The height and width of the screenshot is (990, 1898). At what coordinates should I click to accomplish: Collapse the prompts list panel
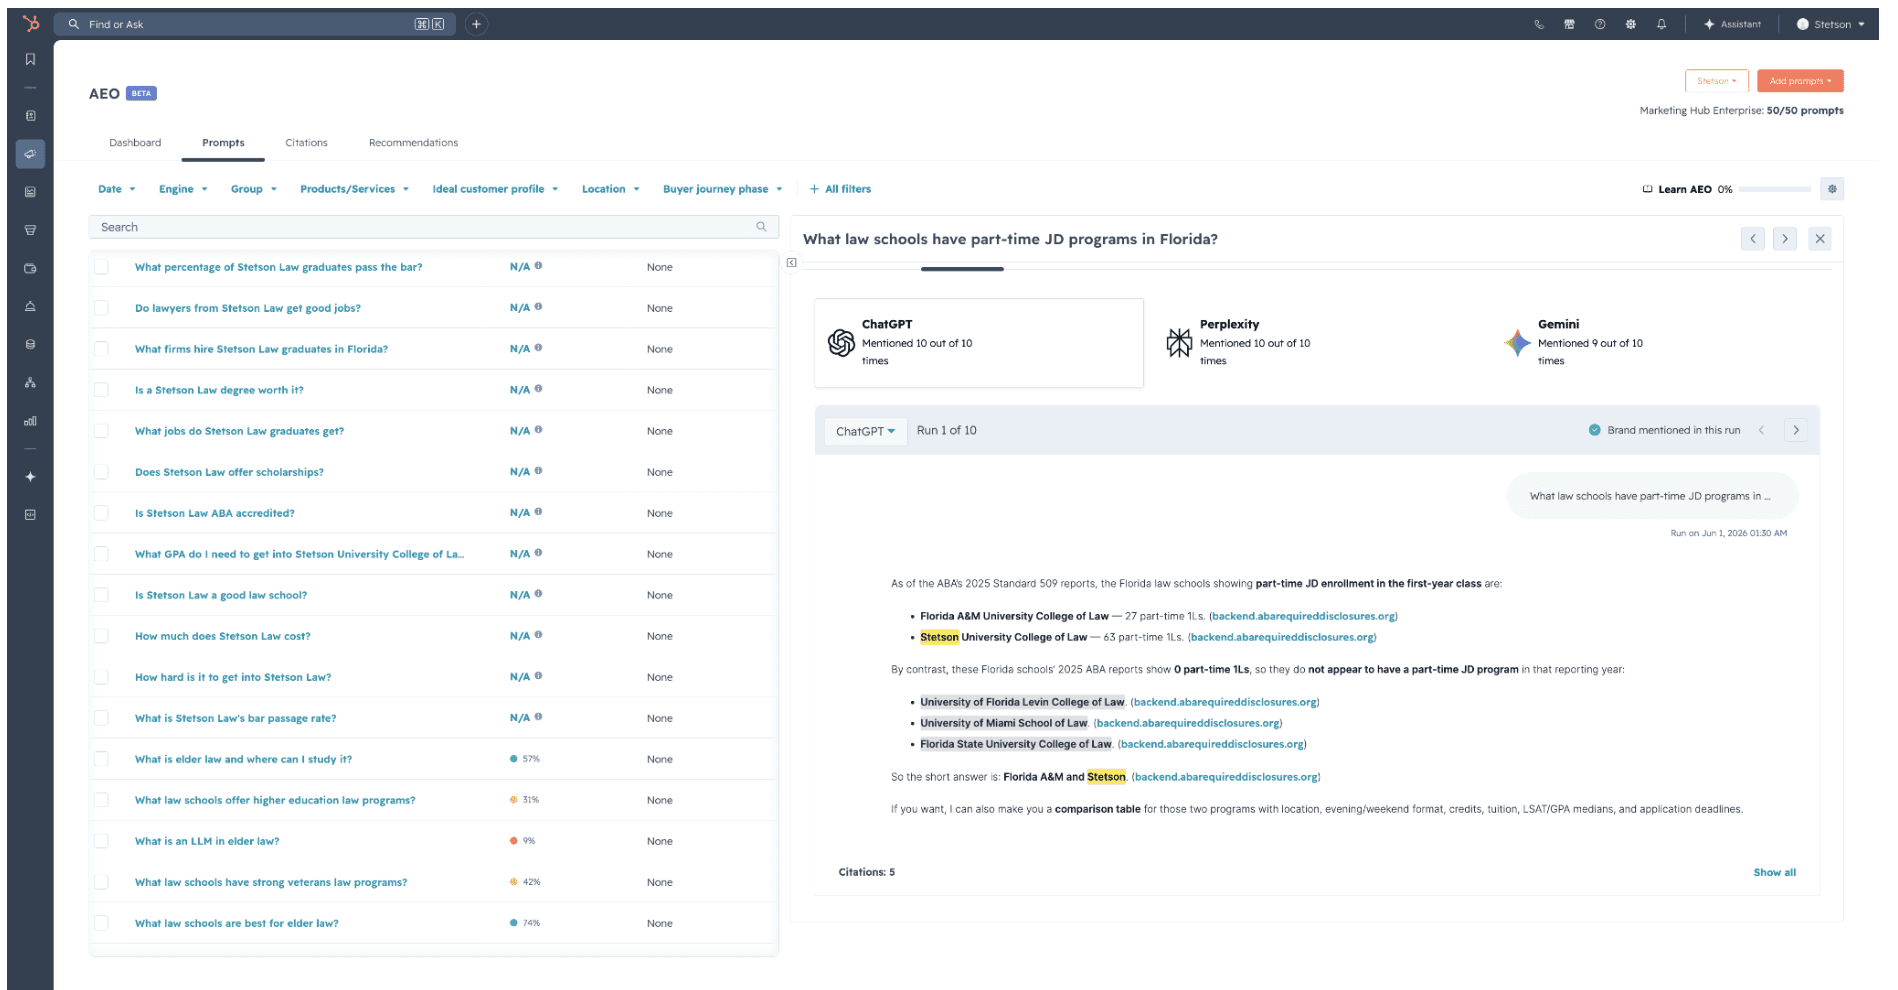pos(791,263)
